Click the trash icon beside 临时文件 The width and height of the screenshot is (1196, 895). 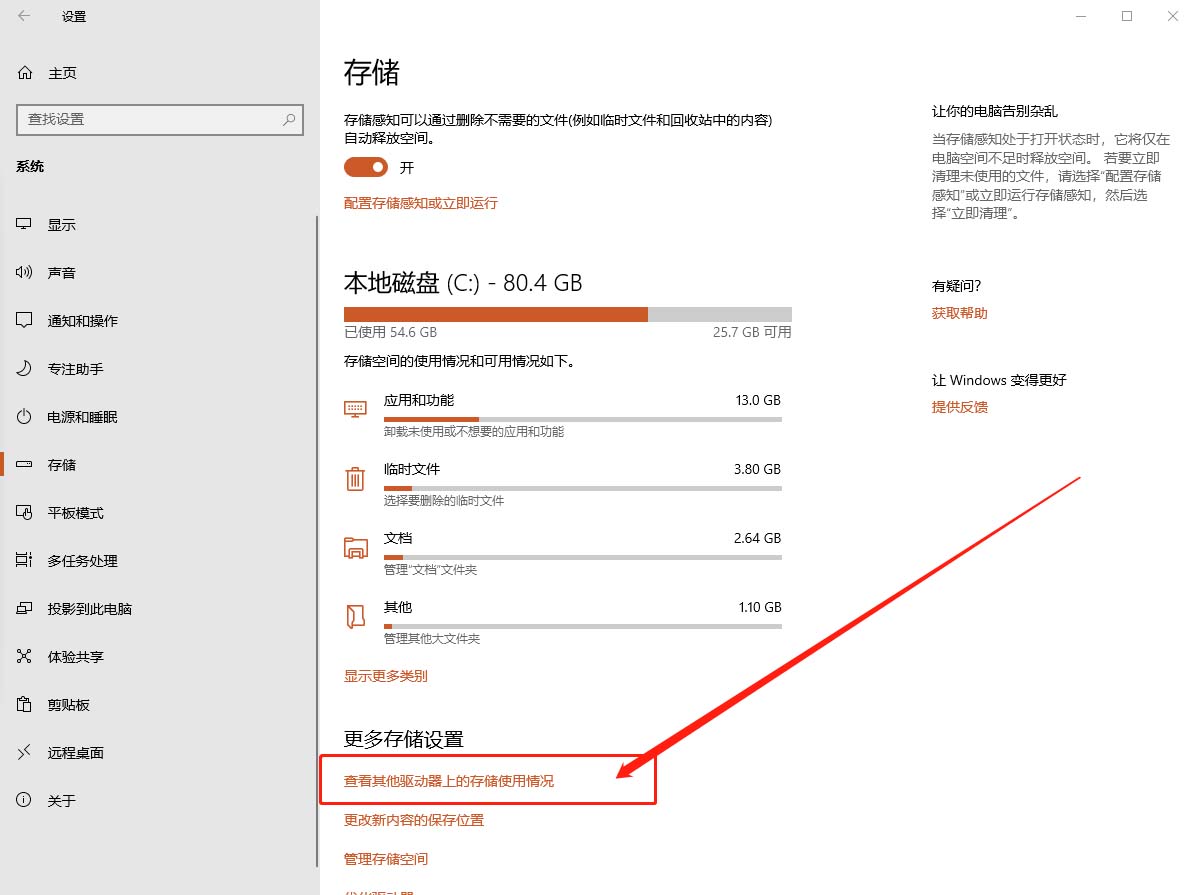(355, 478)
